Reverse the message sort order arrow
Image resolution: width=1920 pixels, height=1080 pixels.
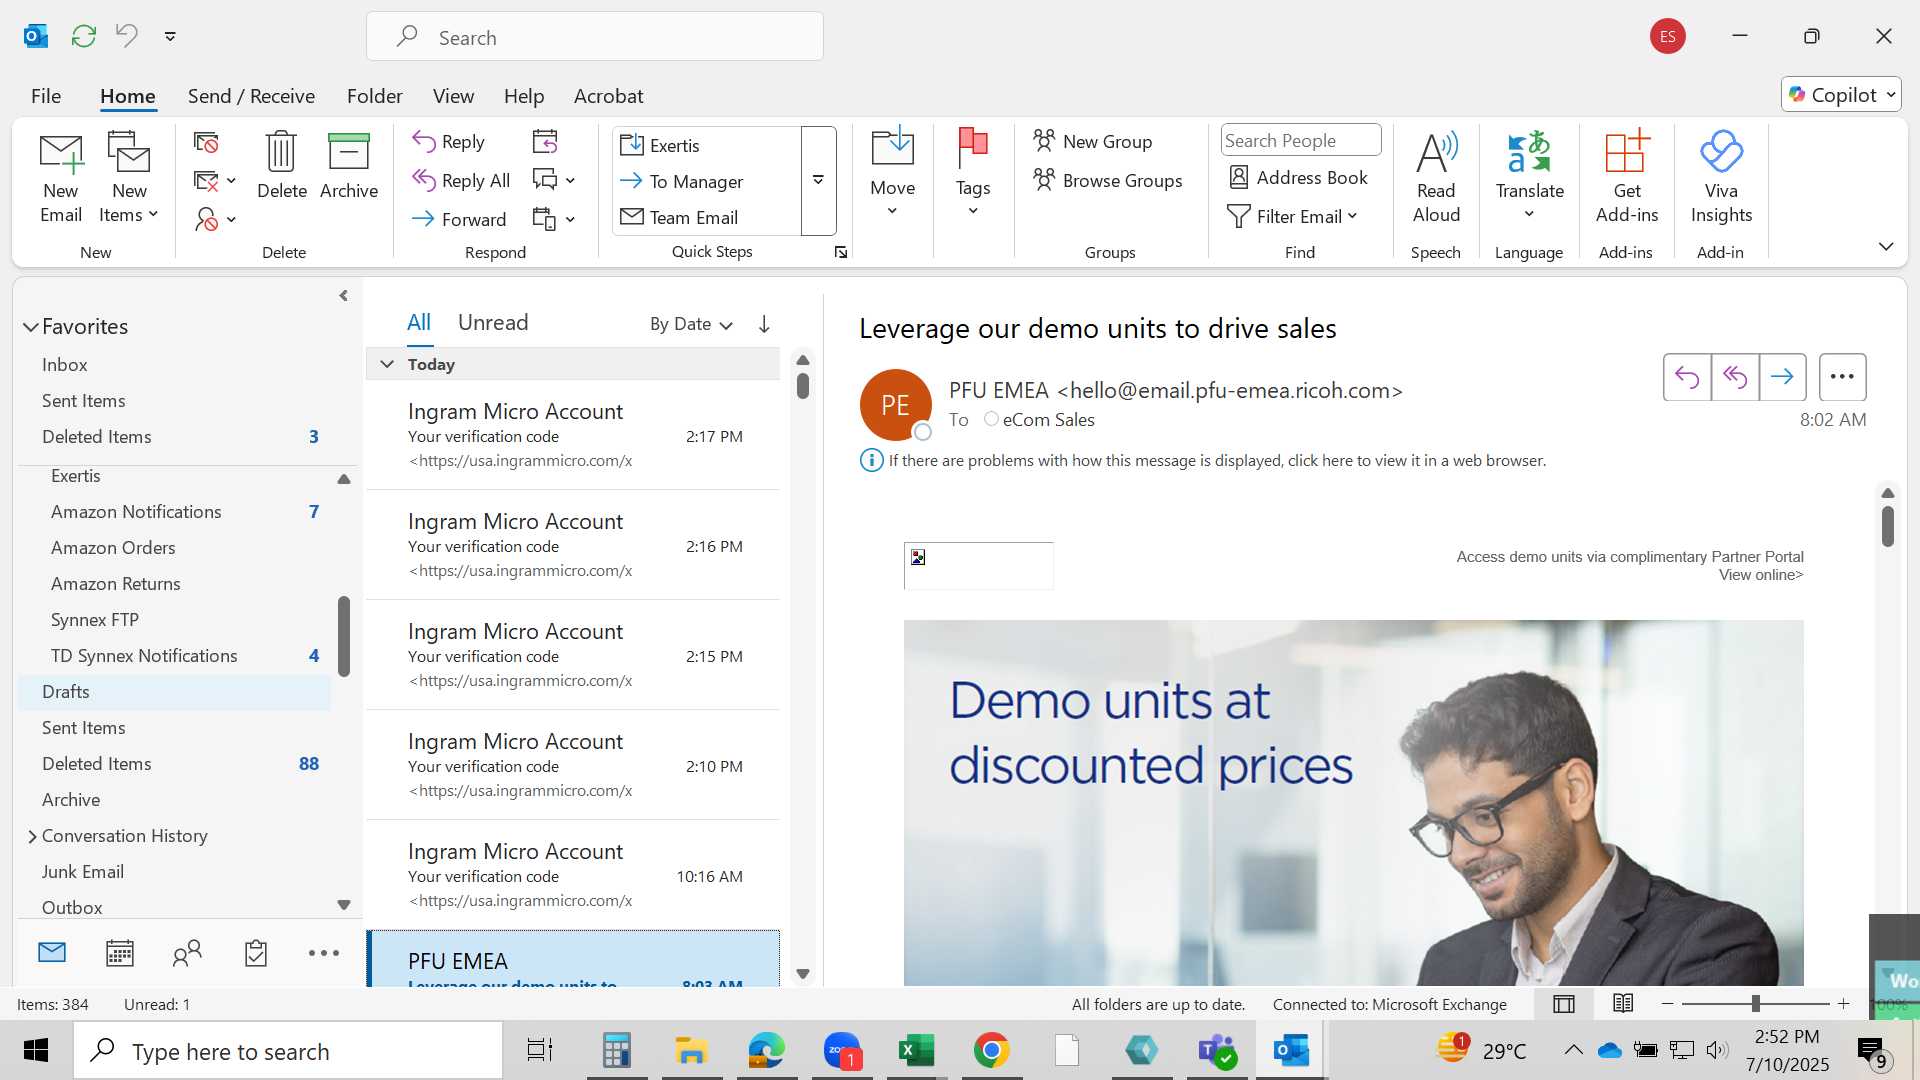point(764,324)
